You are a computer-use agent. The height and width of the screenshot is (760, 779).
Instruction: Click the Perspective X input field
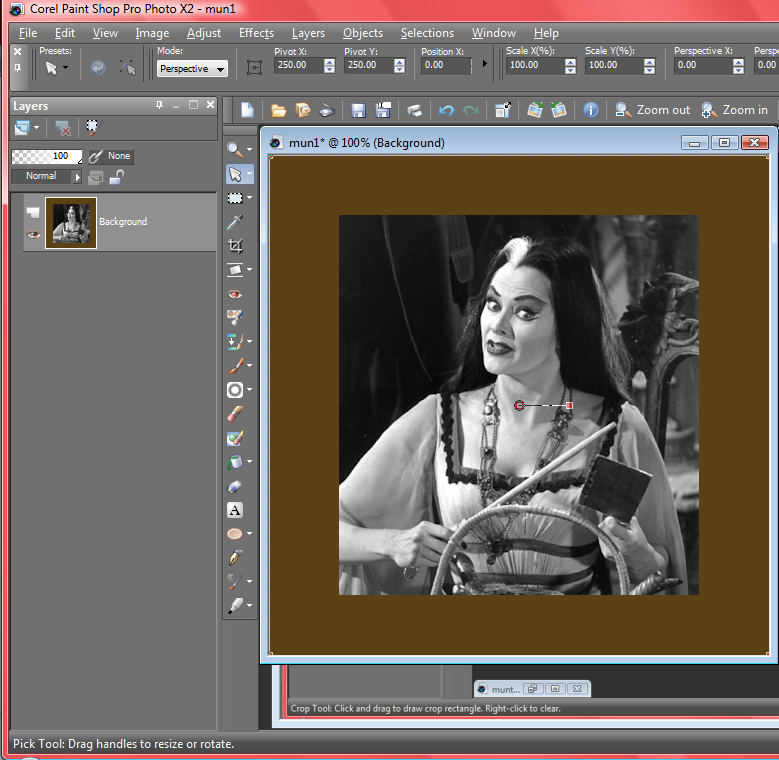click(703, 65)
